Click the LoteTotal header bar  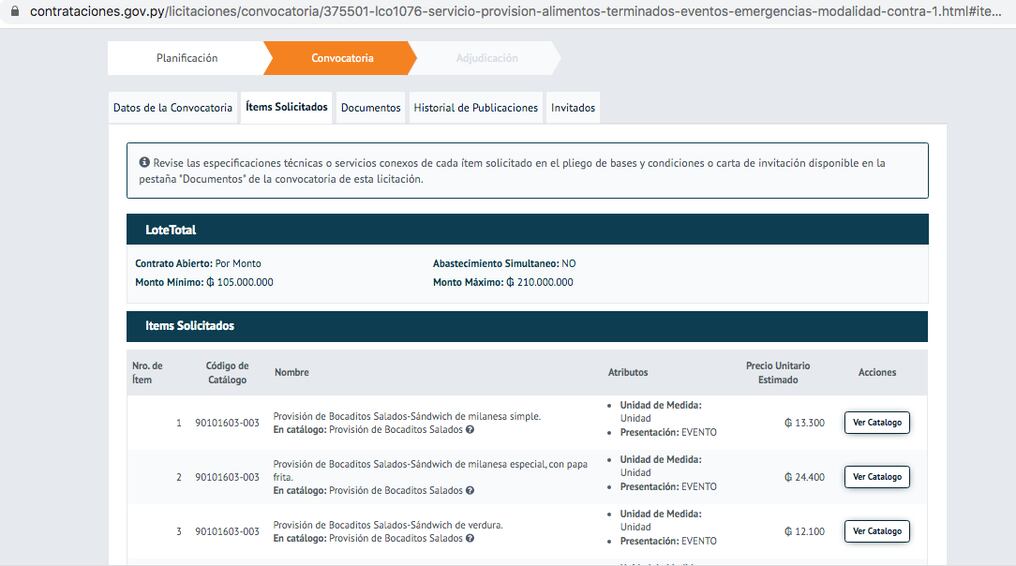tap(527, 229)
